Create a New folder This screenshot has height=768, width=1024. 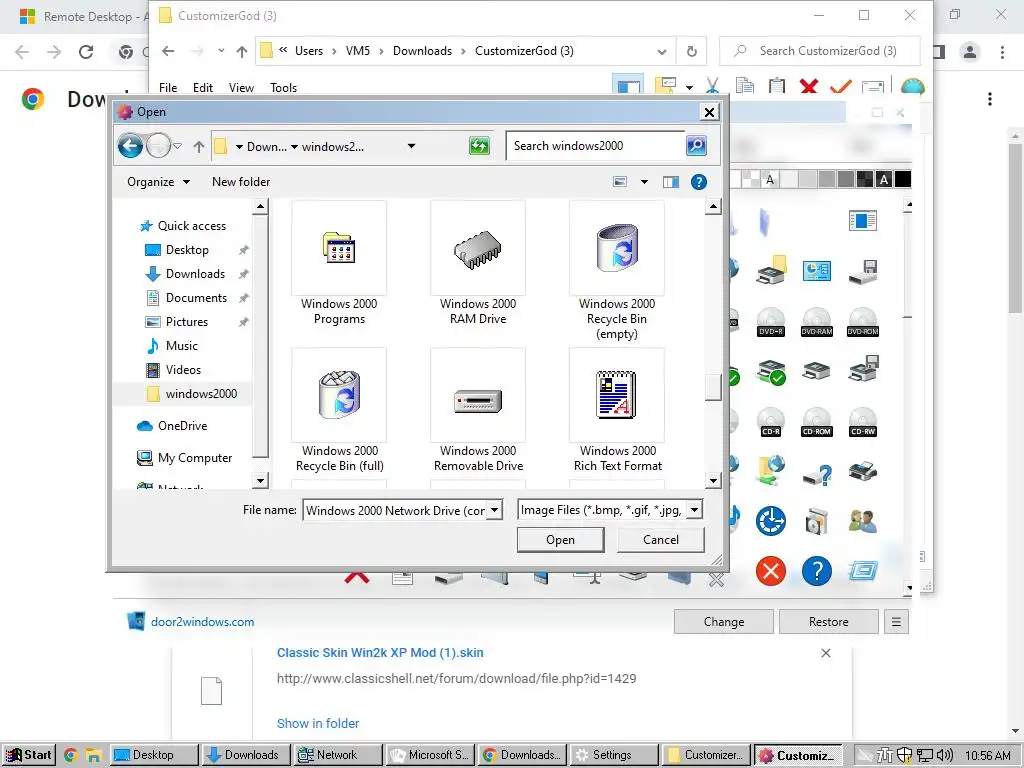click(x=241, y=182)
